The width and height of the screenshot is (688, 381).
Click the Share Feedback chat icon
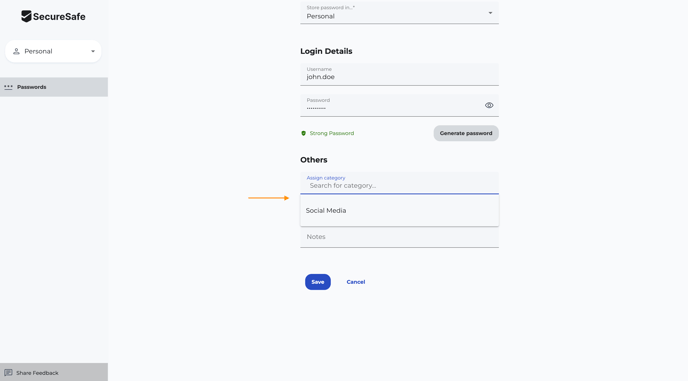tap(8, 373)
